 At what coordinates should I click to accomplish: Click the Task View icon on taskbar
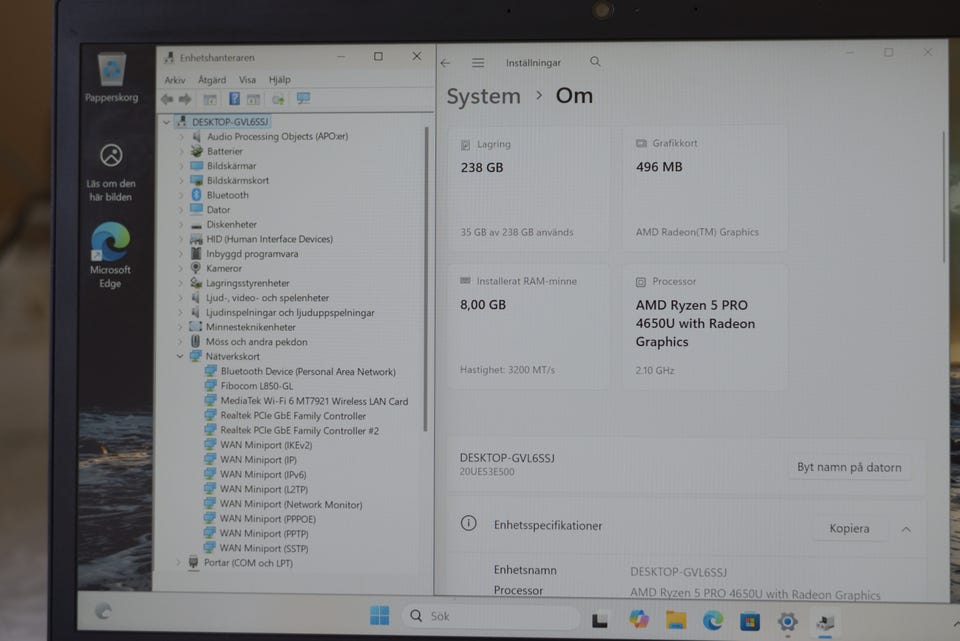(600, 620)
